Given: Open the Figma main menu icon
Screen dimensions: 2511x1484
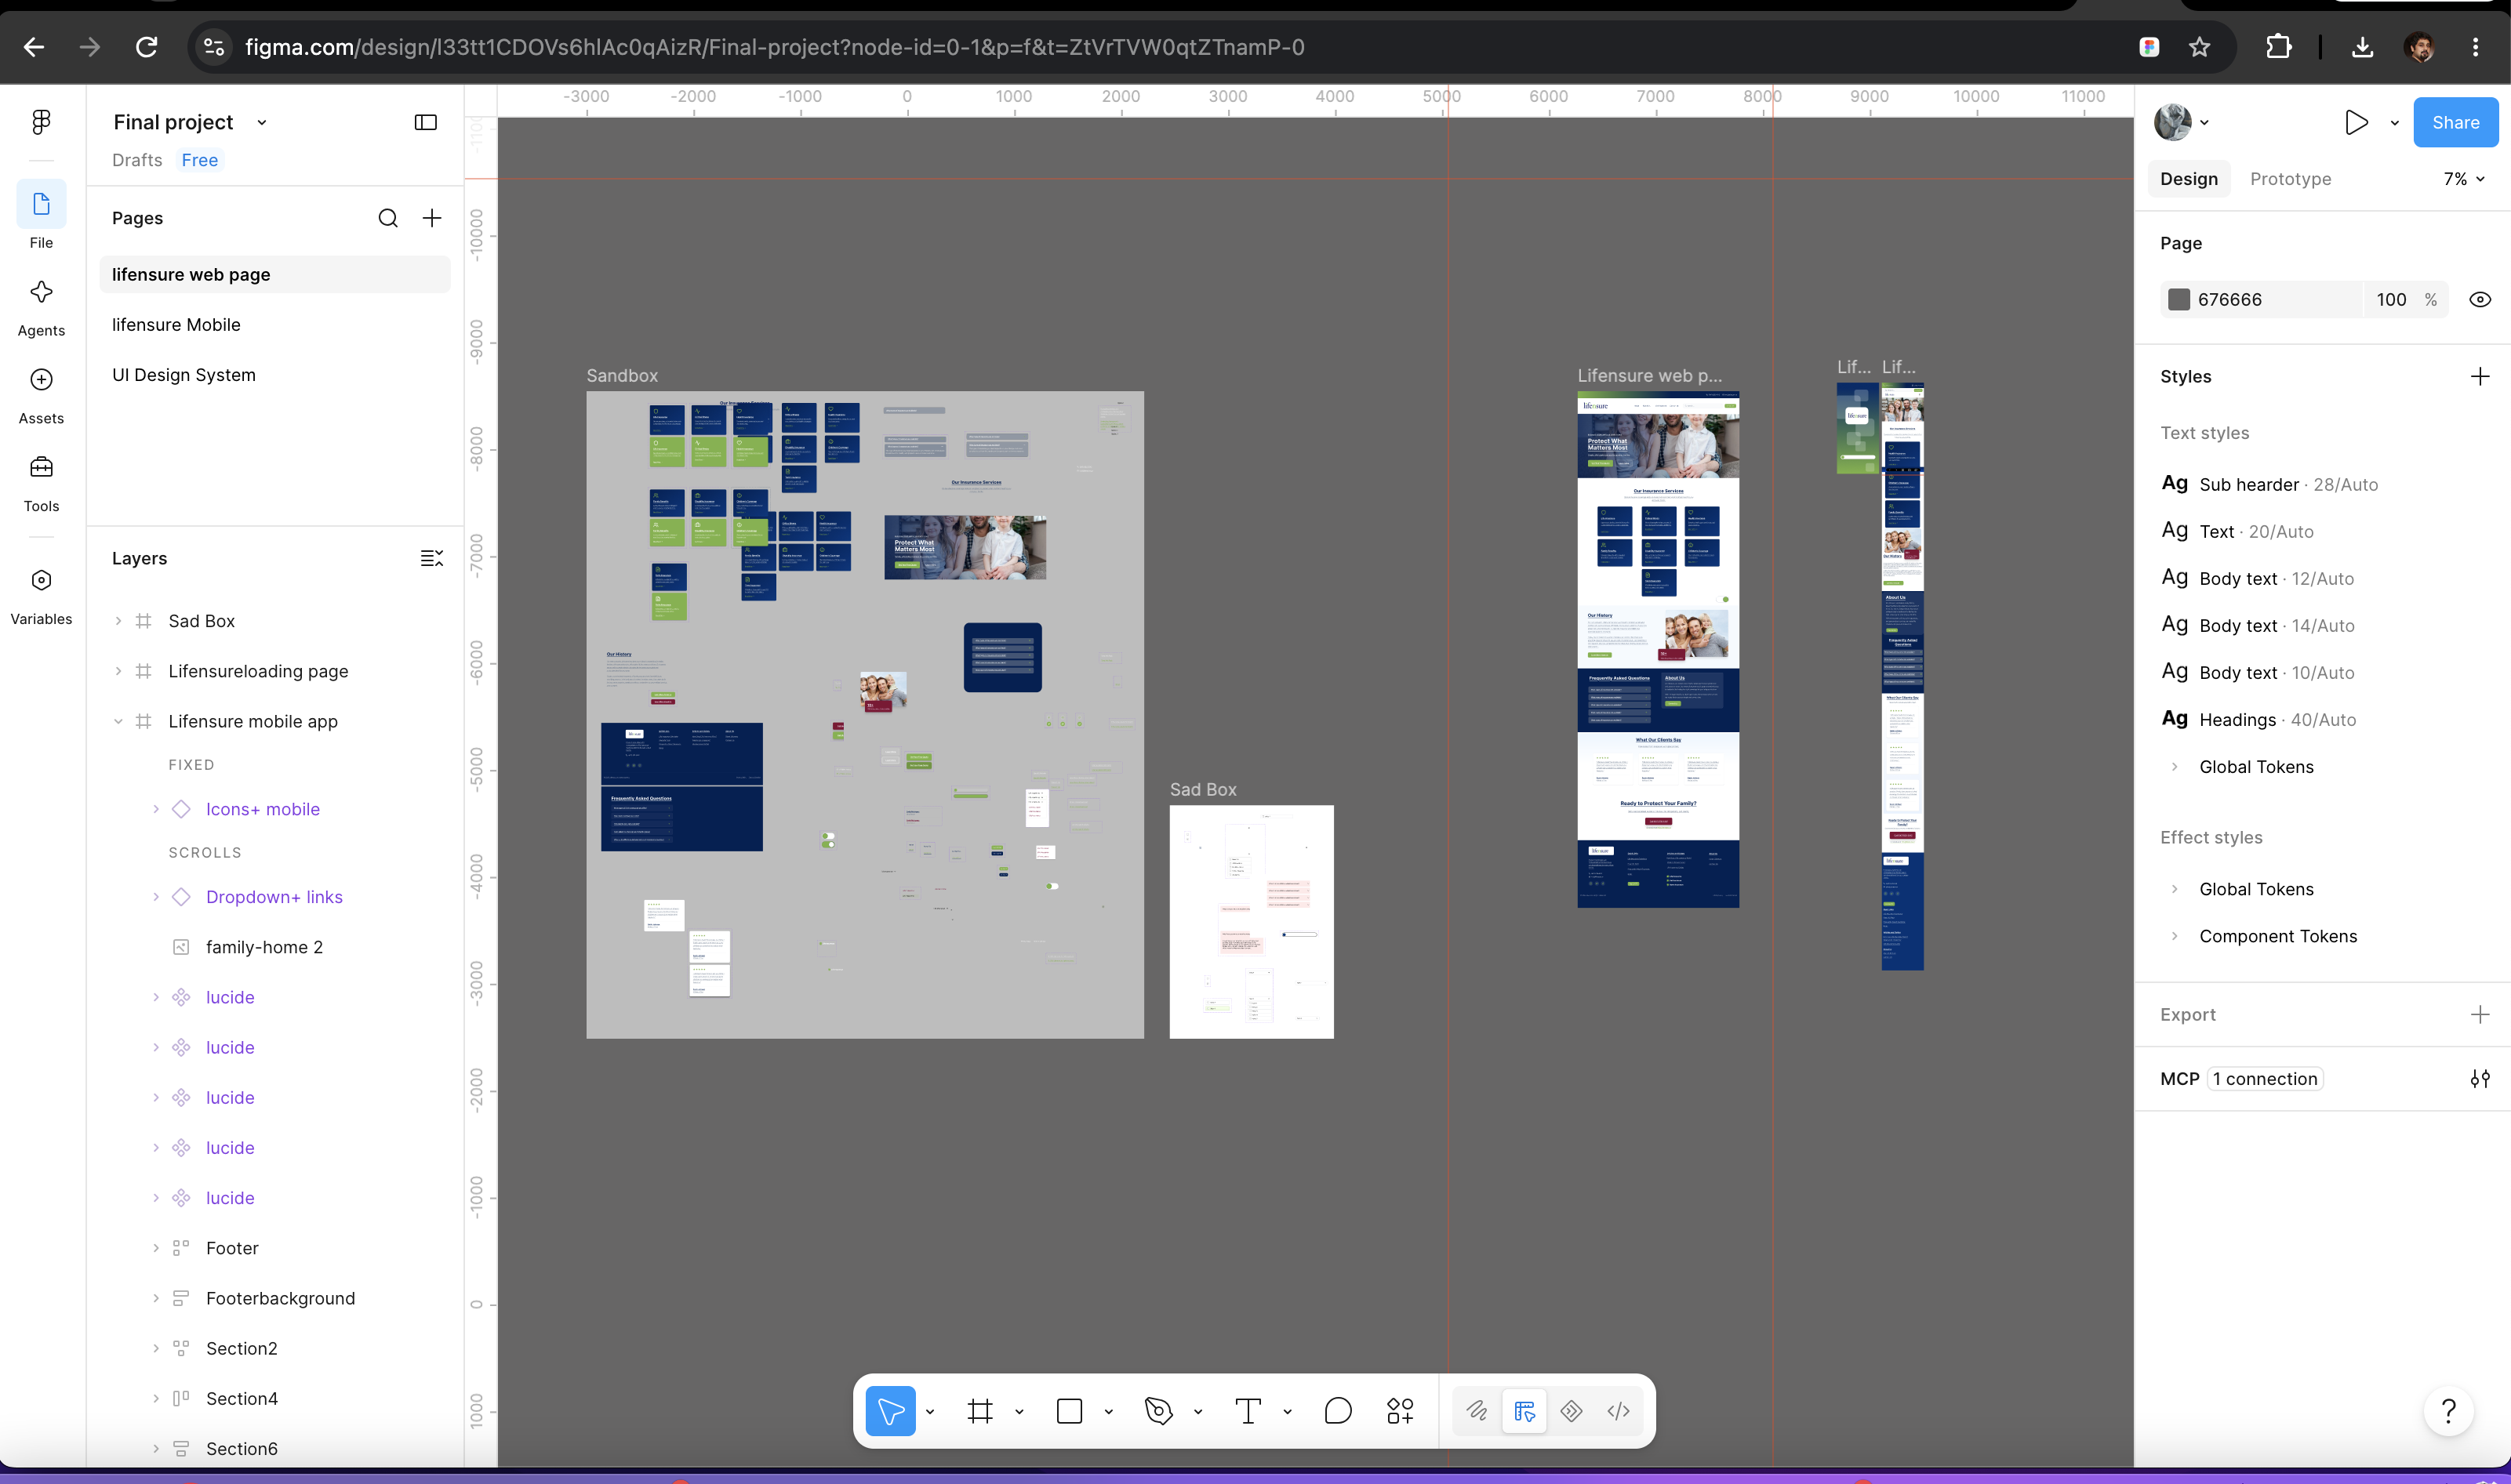Looking at the screenshot, I should pyautogui.click(x=41, y=122).
